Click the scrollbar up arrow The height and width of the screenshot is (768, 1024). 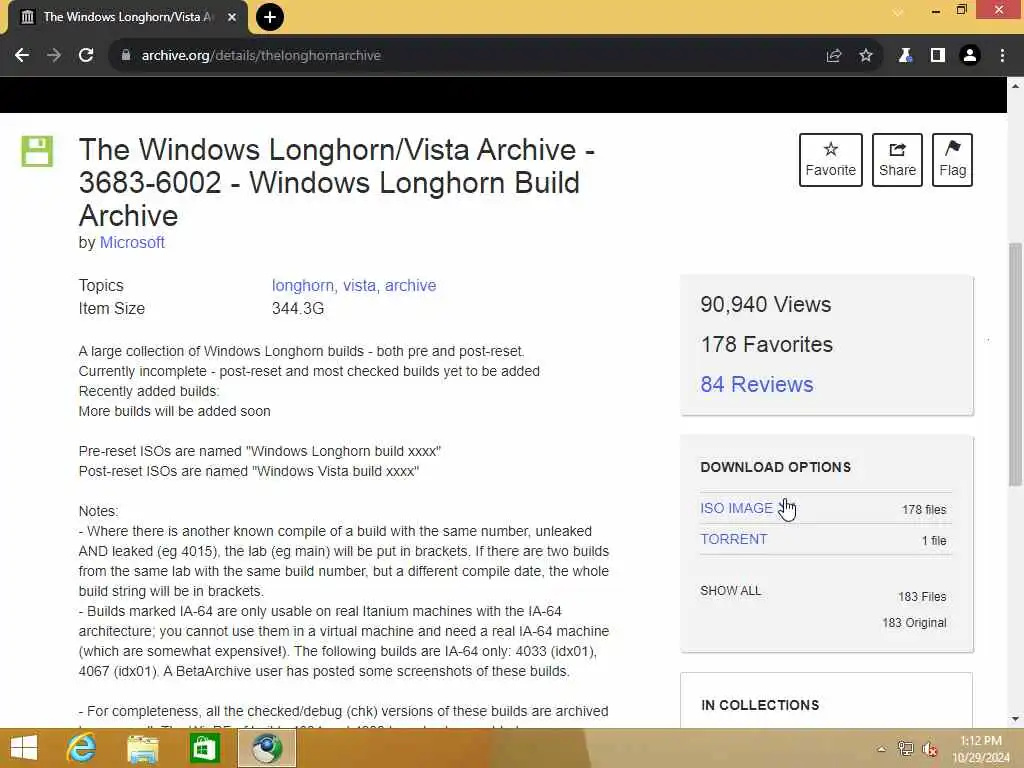(1015, 86)
